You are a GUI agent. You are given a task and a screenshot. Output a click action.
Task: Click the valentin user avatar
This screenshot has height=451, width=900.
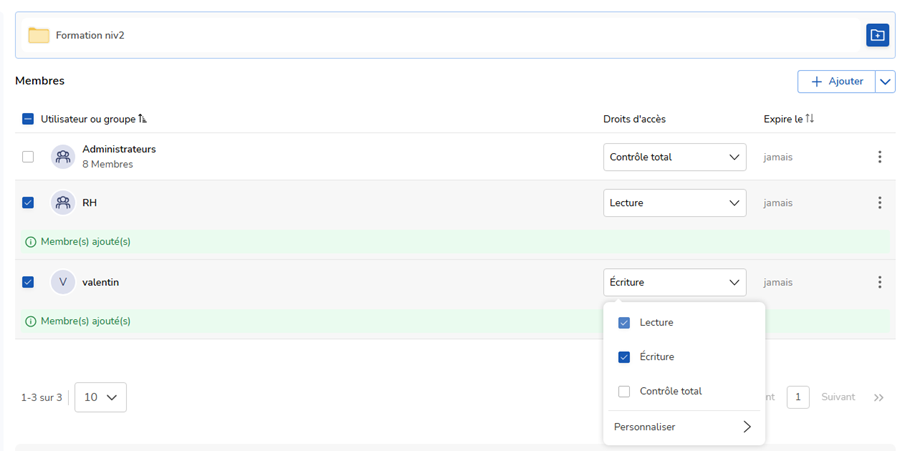[63, 282]
